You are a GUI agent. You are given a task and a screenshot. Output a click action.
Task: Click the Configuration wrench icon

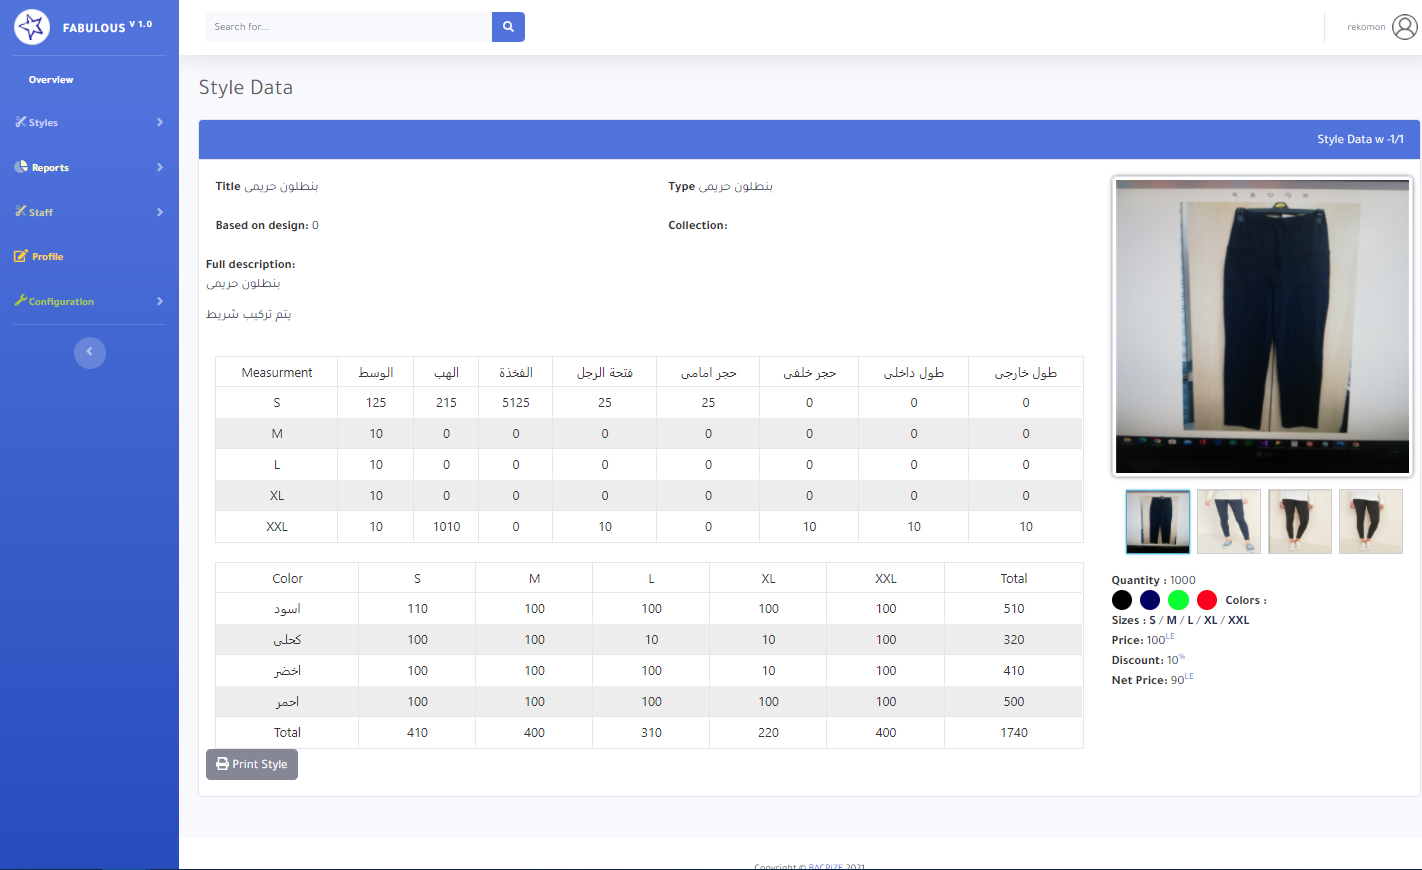click(x=20, y=301)
